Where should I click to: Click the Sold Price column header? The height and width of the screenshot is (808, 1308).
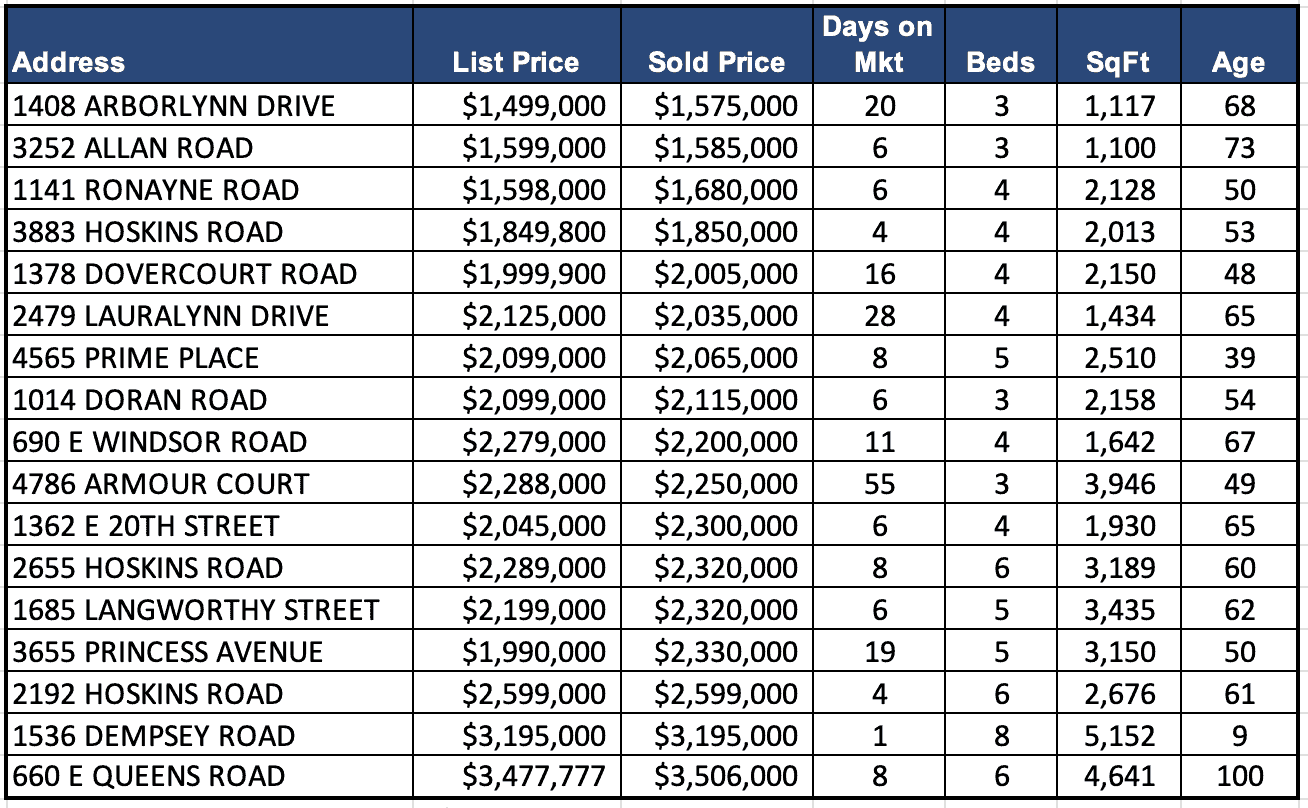pos(716,62)
